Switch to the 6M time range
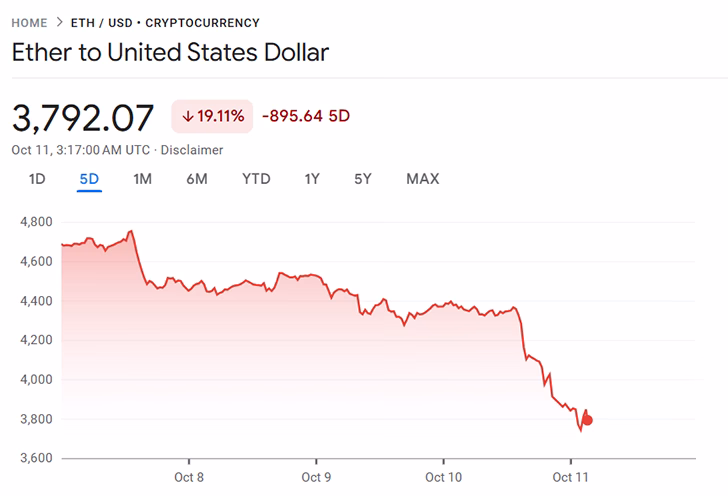The height and width of the screenshot is (496, 728). click(x=196, y=179)
